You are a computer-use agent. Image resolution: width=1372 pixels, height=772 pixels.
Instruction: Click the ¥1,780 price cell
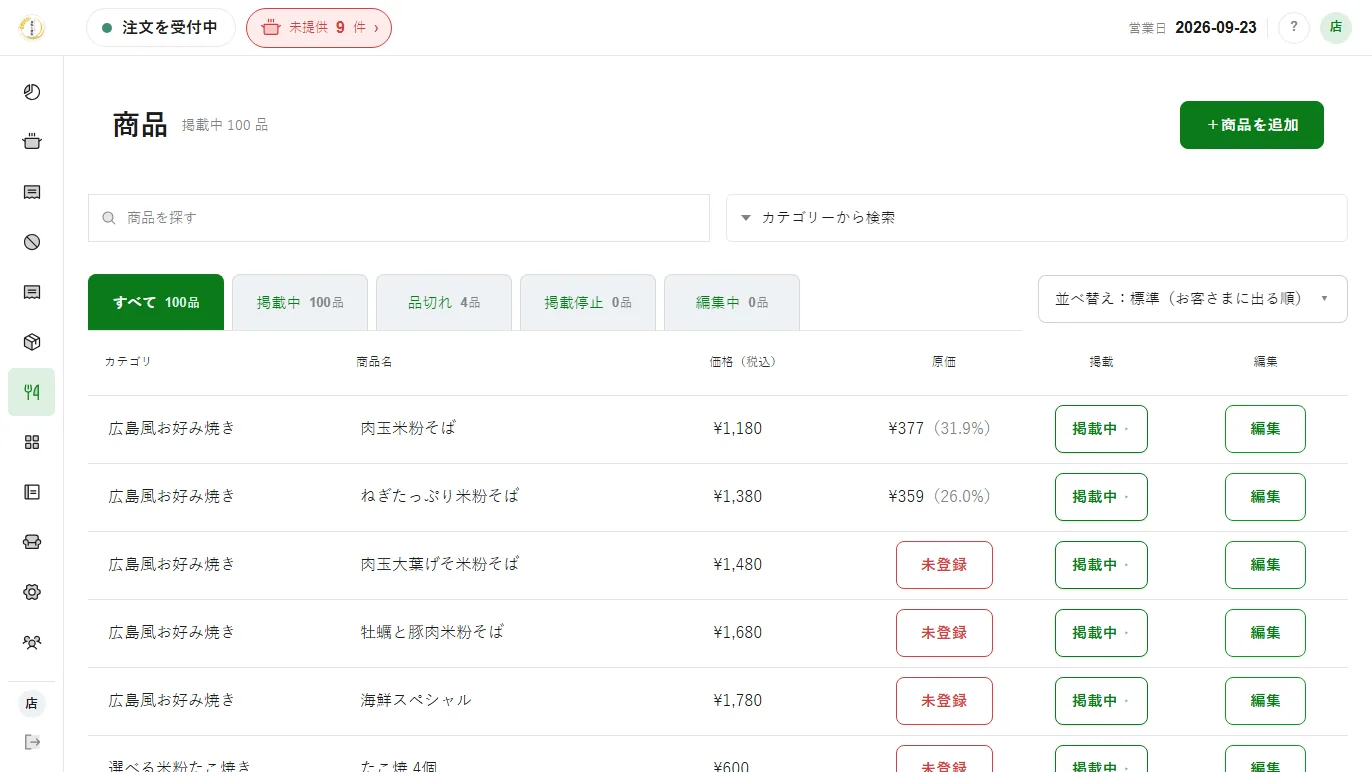pos(737,701)
